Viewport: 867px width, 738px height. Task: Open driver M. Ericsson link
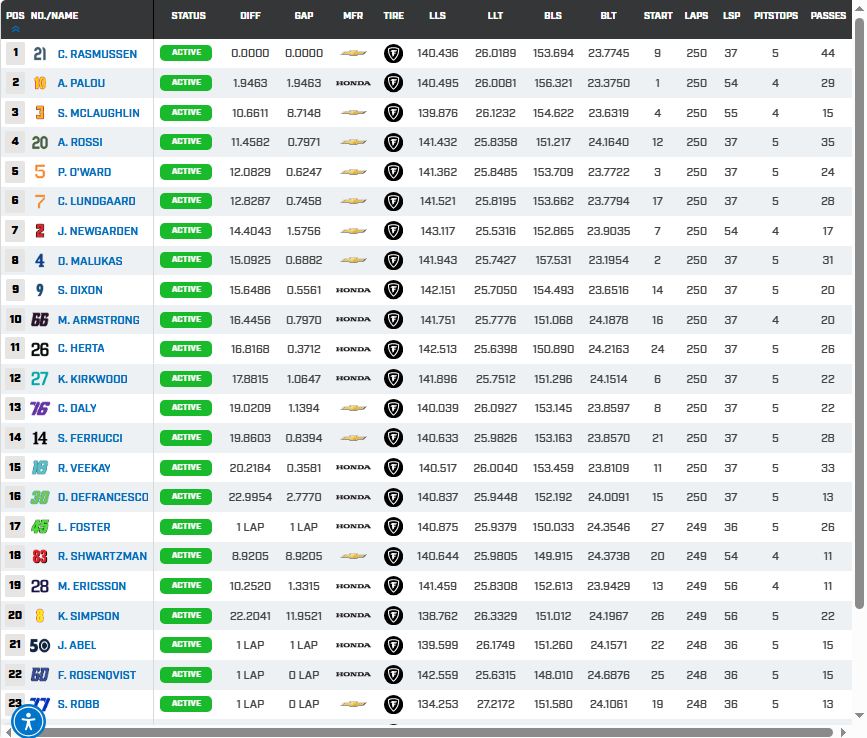click(92, 586)
